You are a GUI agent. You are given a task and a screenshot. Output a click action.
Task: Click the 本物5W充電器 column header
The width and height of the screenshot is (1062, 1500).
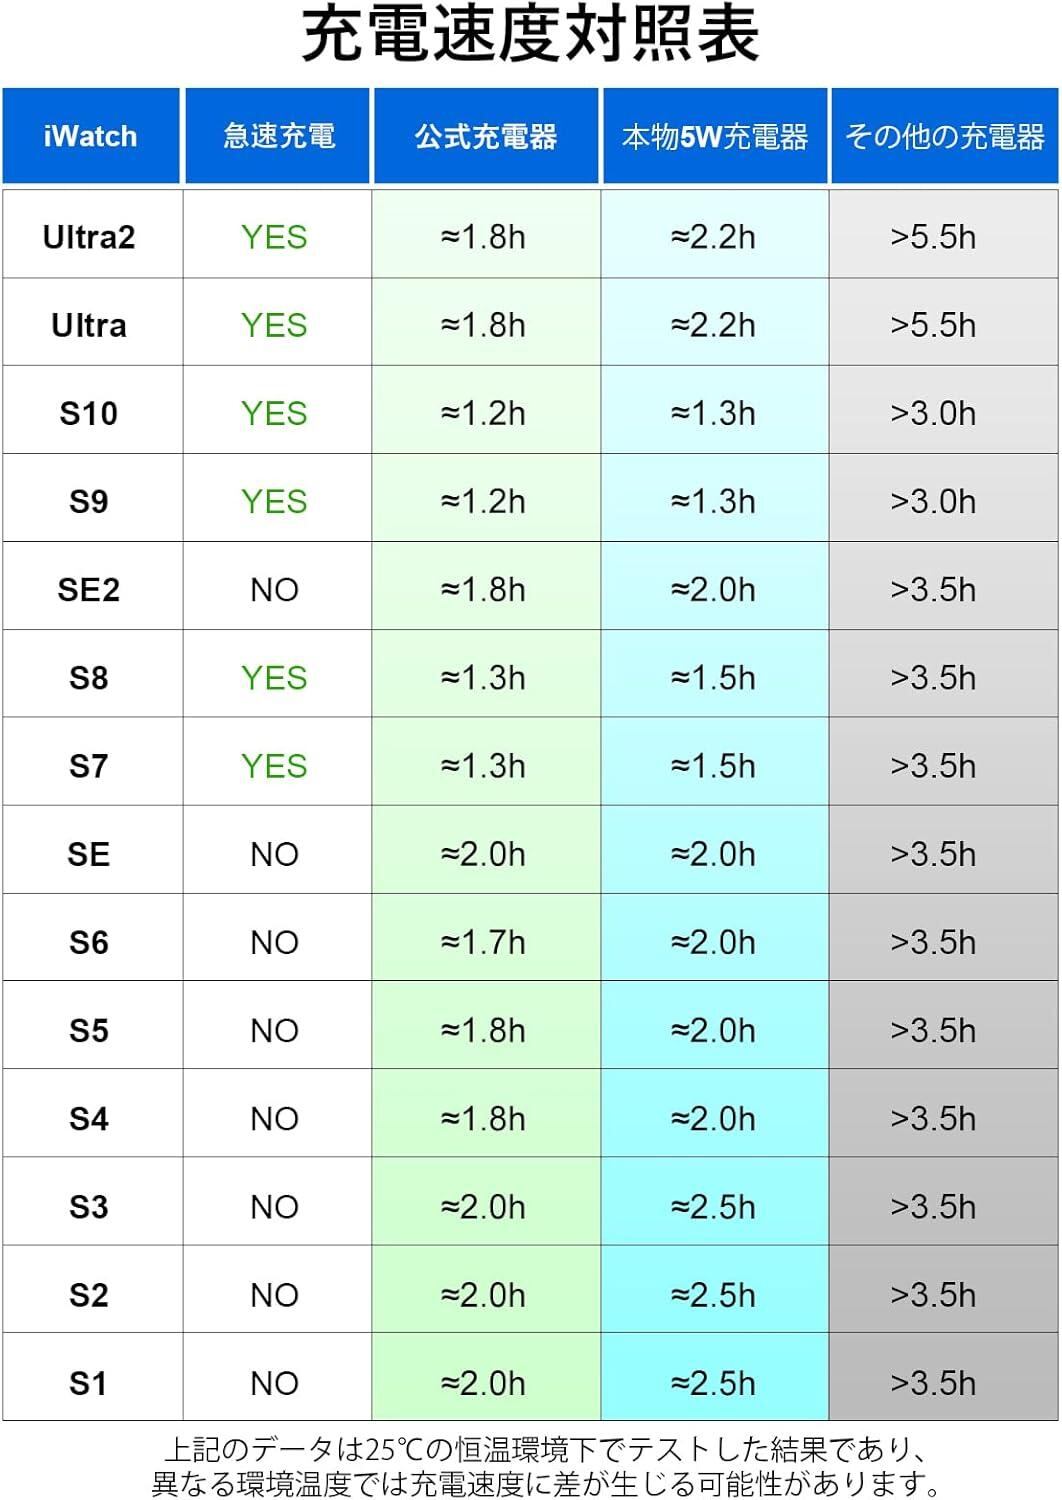point(714,136)
